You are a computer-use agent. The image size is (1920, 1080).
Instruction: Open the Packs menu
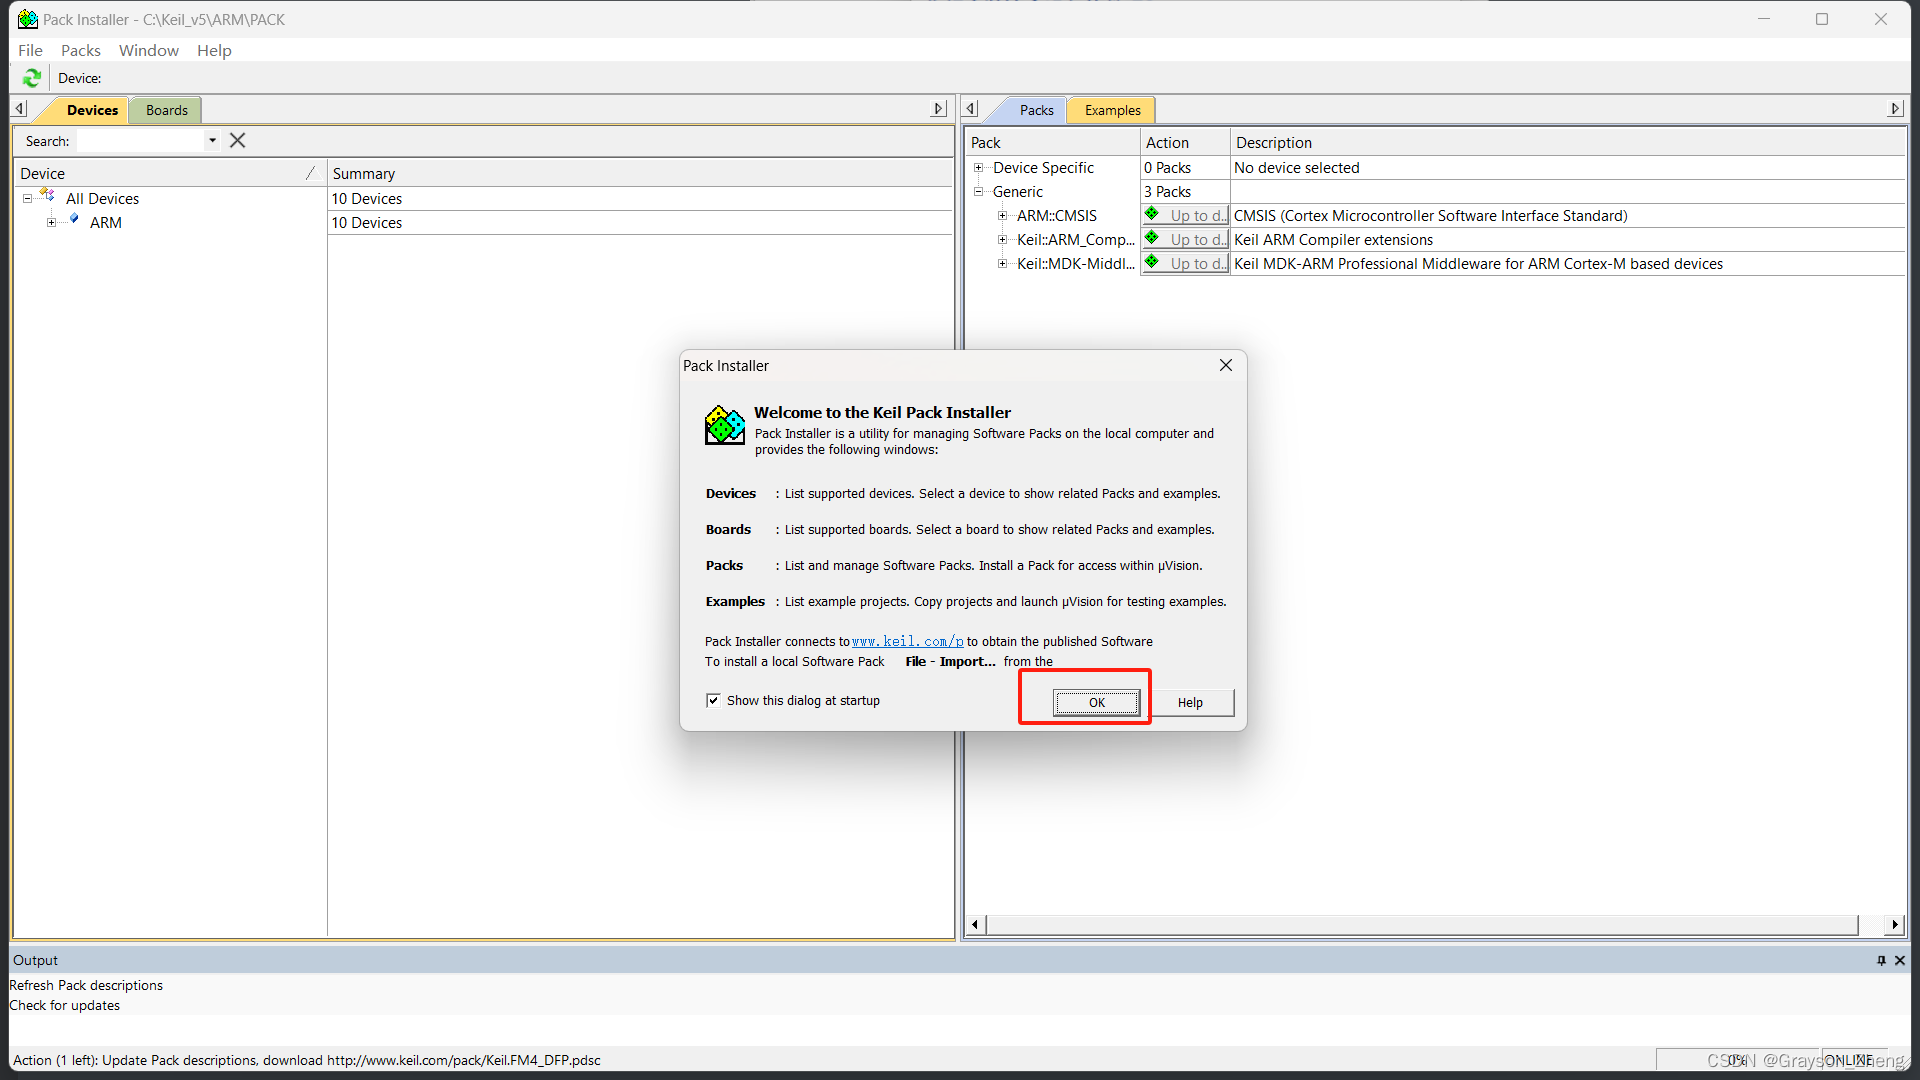pyautogui.click(x=81, y=50)
